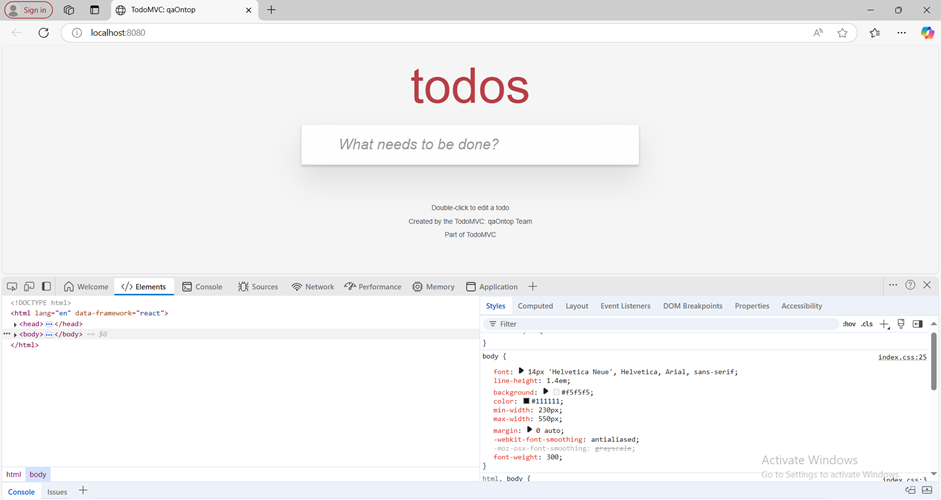Open DevTools help question mark icon

coord(910,285)
